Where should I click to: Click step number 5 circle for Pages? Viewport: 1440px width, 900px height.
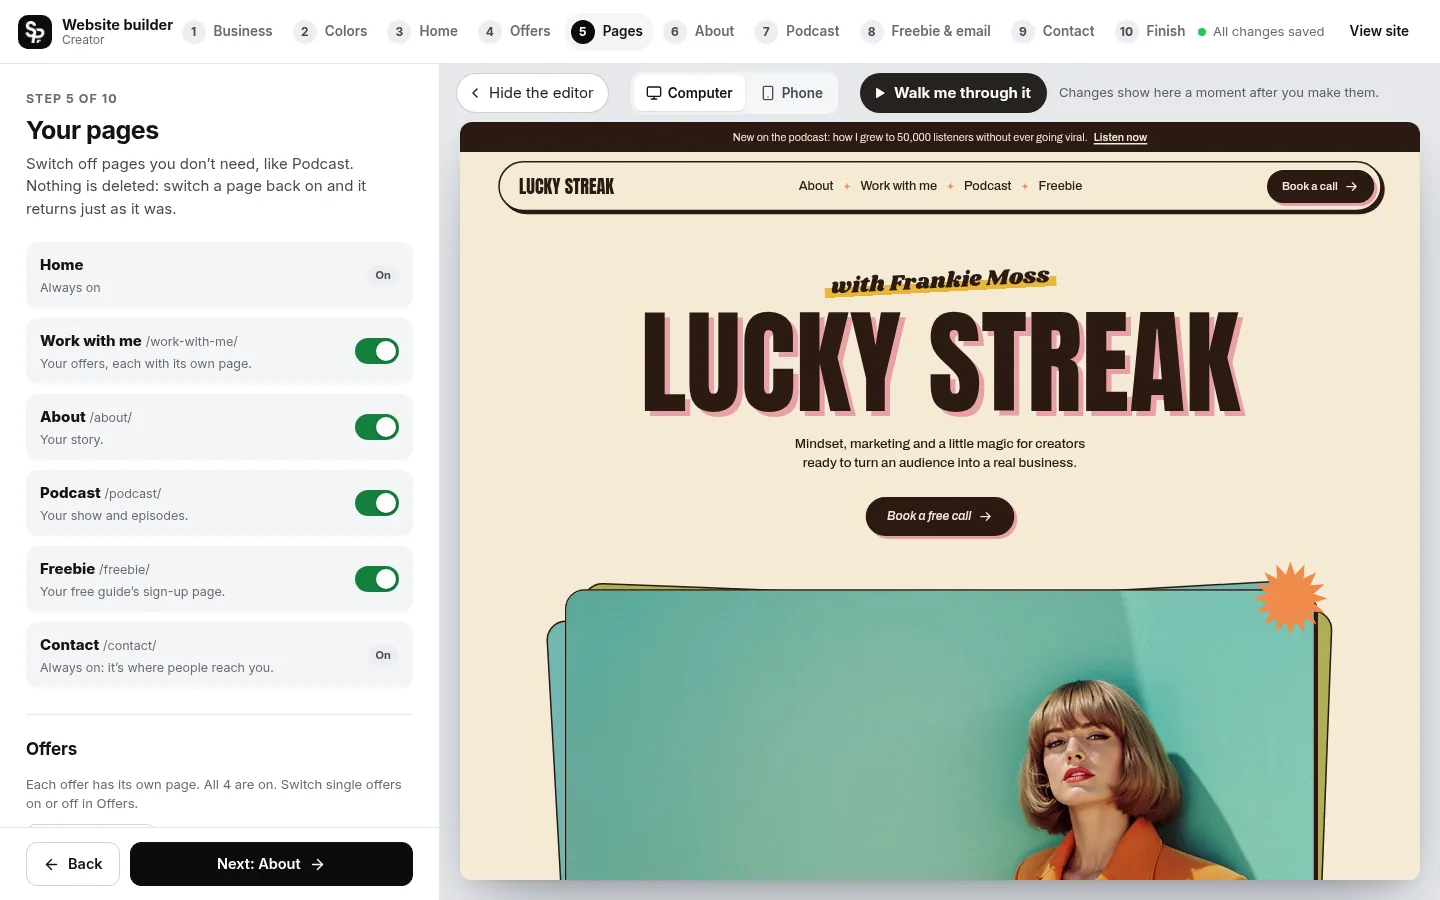coord(583,32)
